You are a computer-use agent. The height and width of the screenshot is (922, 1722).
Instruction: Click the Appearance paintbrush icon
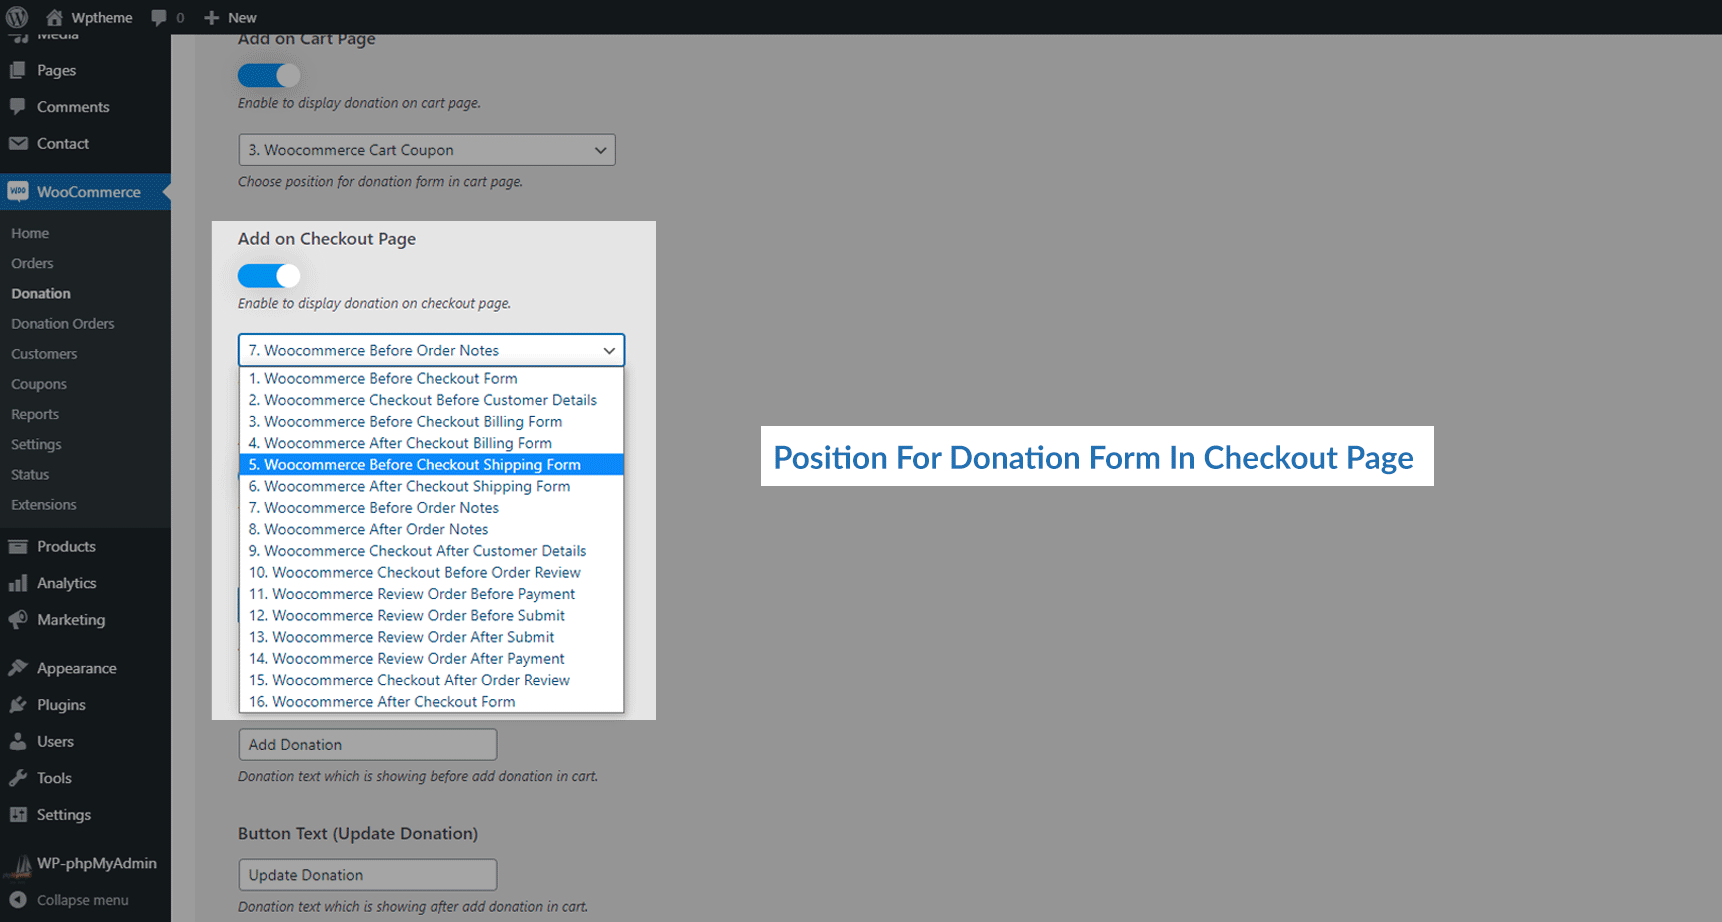pyautogui.click(x=18, y=668)
